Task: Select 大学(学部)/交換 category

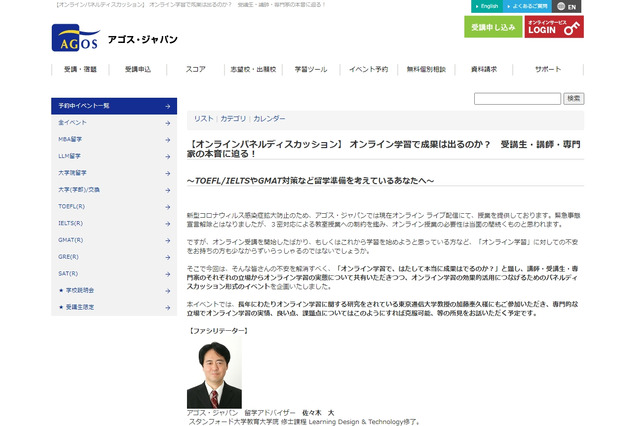Action: 114,190
